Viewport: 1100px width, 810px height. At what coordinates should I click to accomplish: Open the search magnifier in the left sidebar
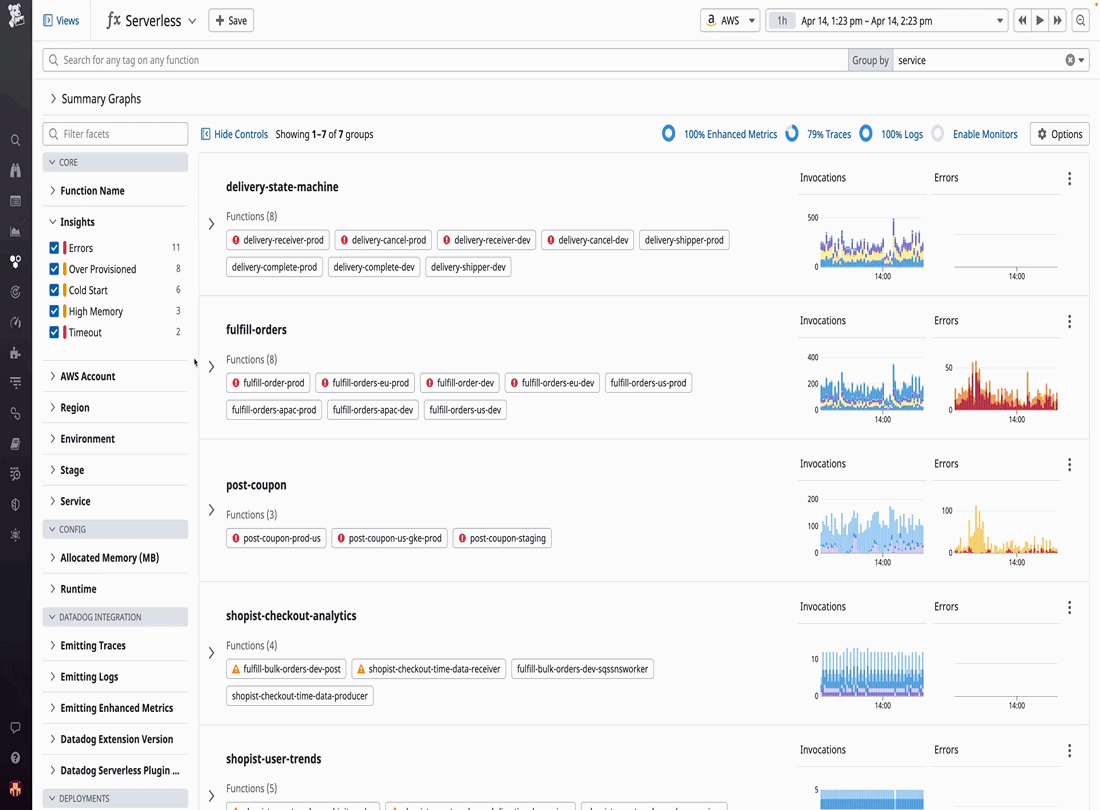(x=15, y=140)
